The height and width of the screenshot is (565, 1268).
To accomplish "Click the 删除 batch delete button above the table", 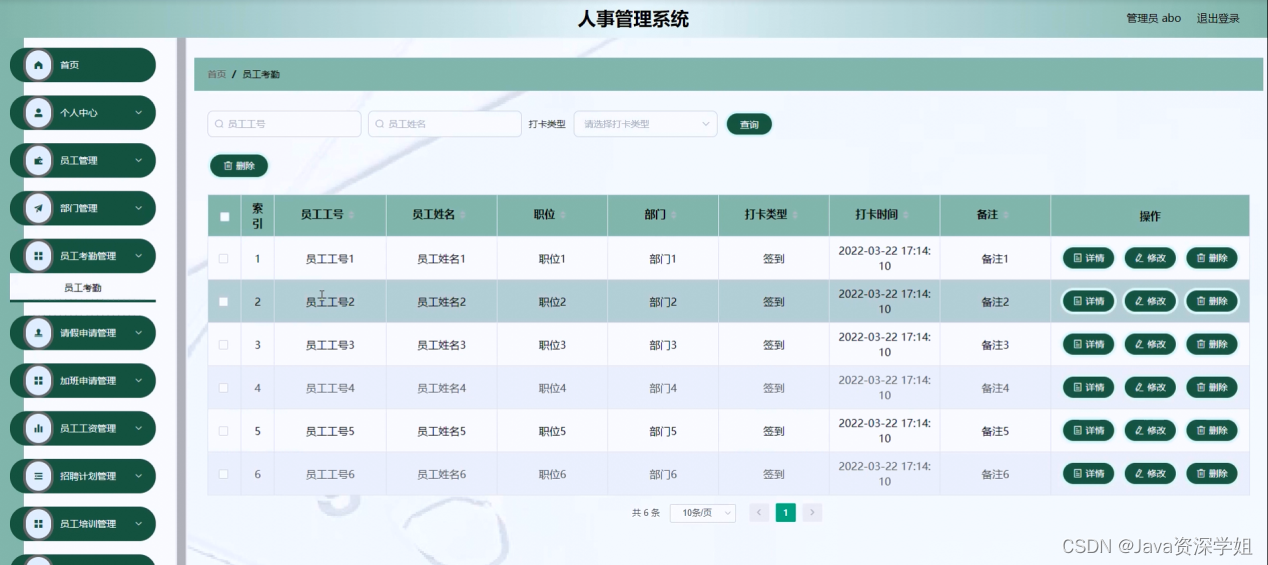I will pyautogui.click(x=239, y=166).
